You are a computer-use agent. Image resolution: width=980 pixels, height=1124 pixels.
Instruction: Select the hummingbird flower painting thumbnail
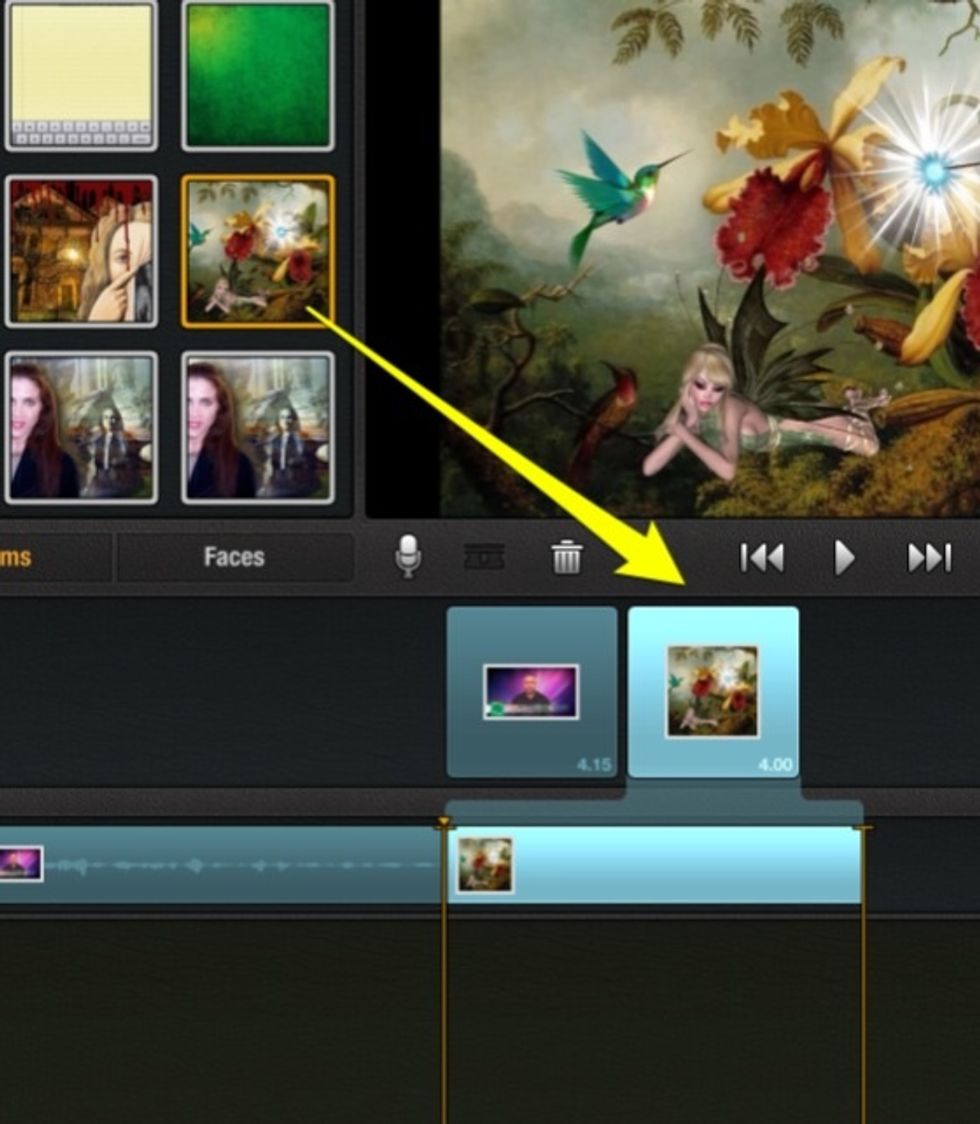coord(256,250)
